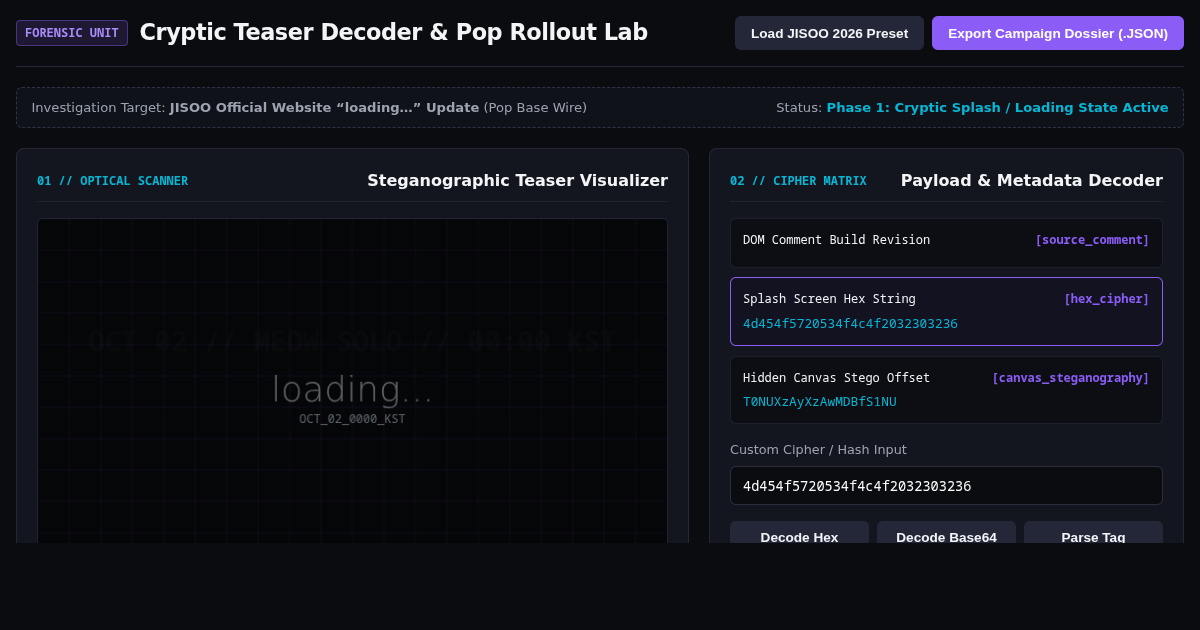This screenshot has height=630, width=1200.
Task: Click the 01 // OPTICAL SCANNER label
Action: point(112,181)
